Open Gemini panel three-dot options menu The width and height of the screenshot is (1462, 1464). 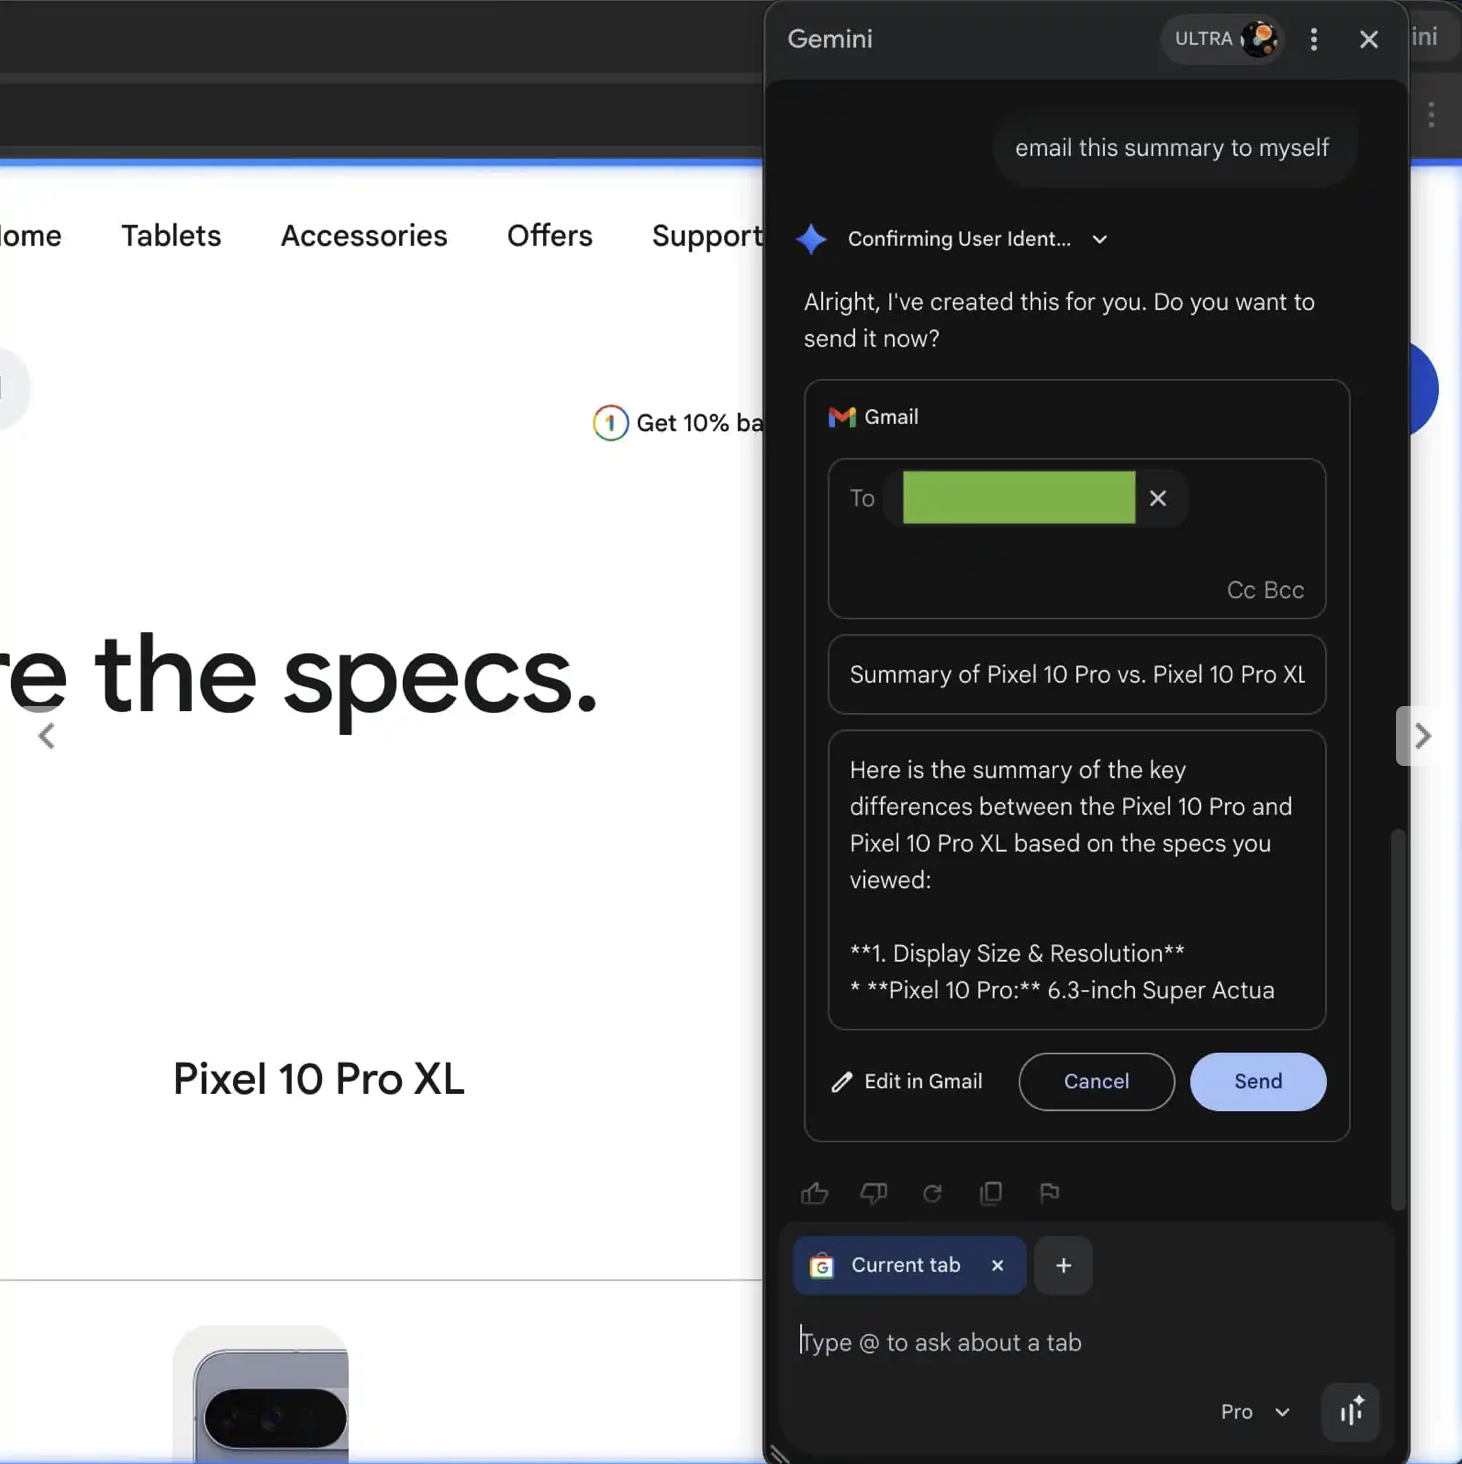click(1313, 39)
